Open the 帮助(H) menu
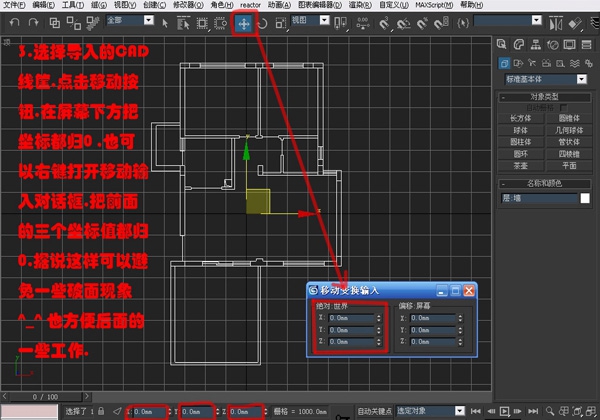 coord(471,5)
